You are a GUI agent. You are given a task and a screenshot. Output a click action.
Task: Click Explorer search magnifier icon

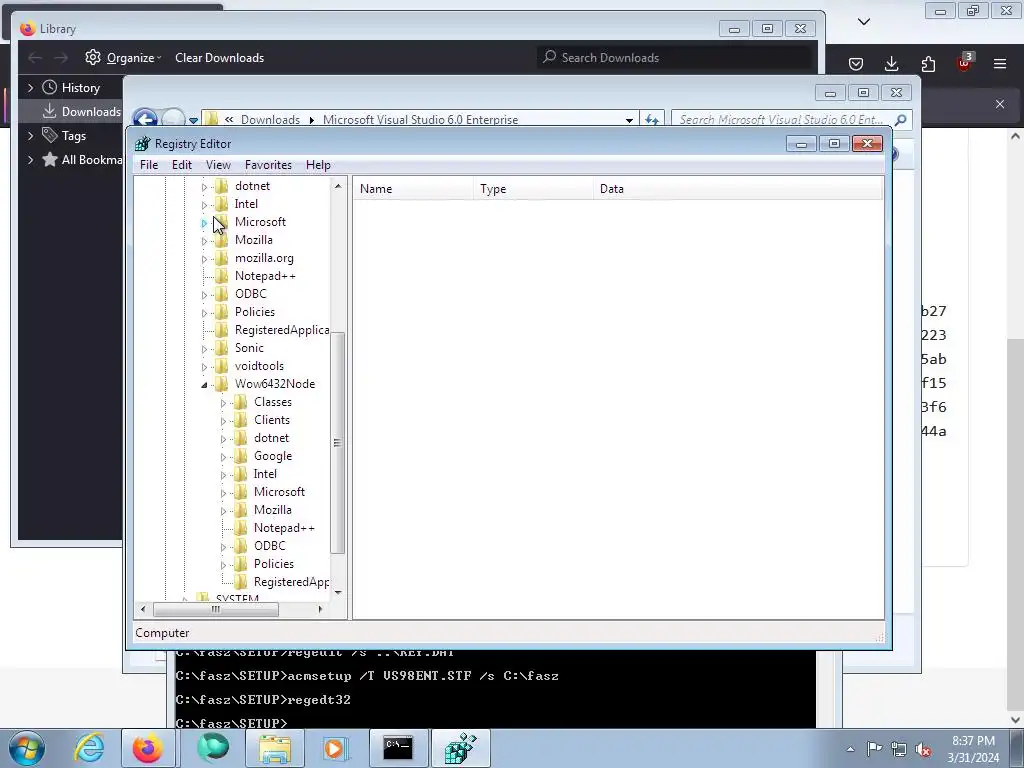901,120
